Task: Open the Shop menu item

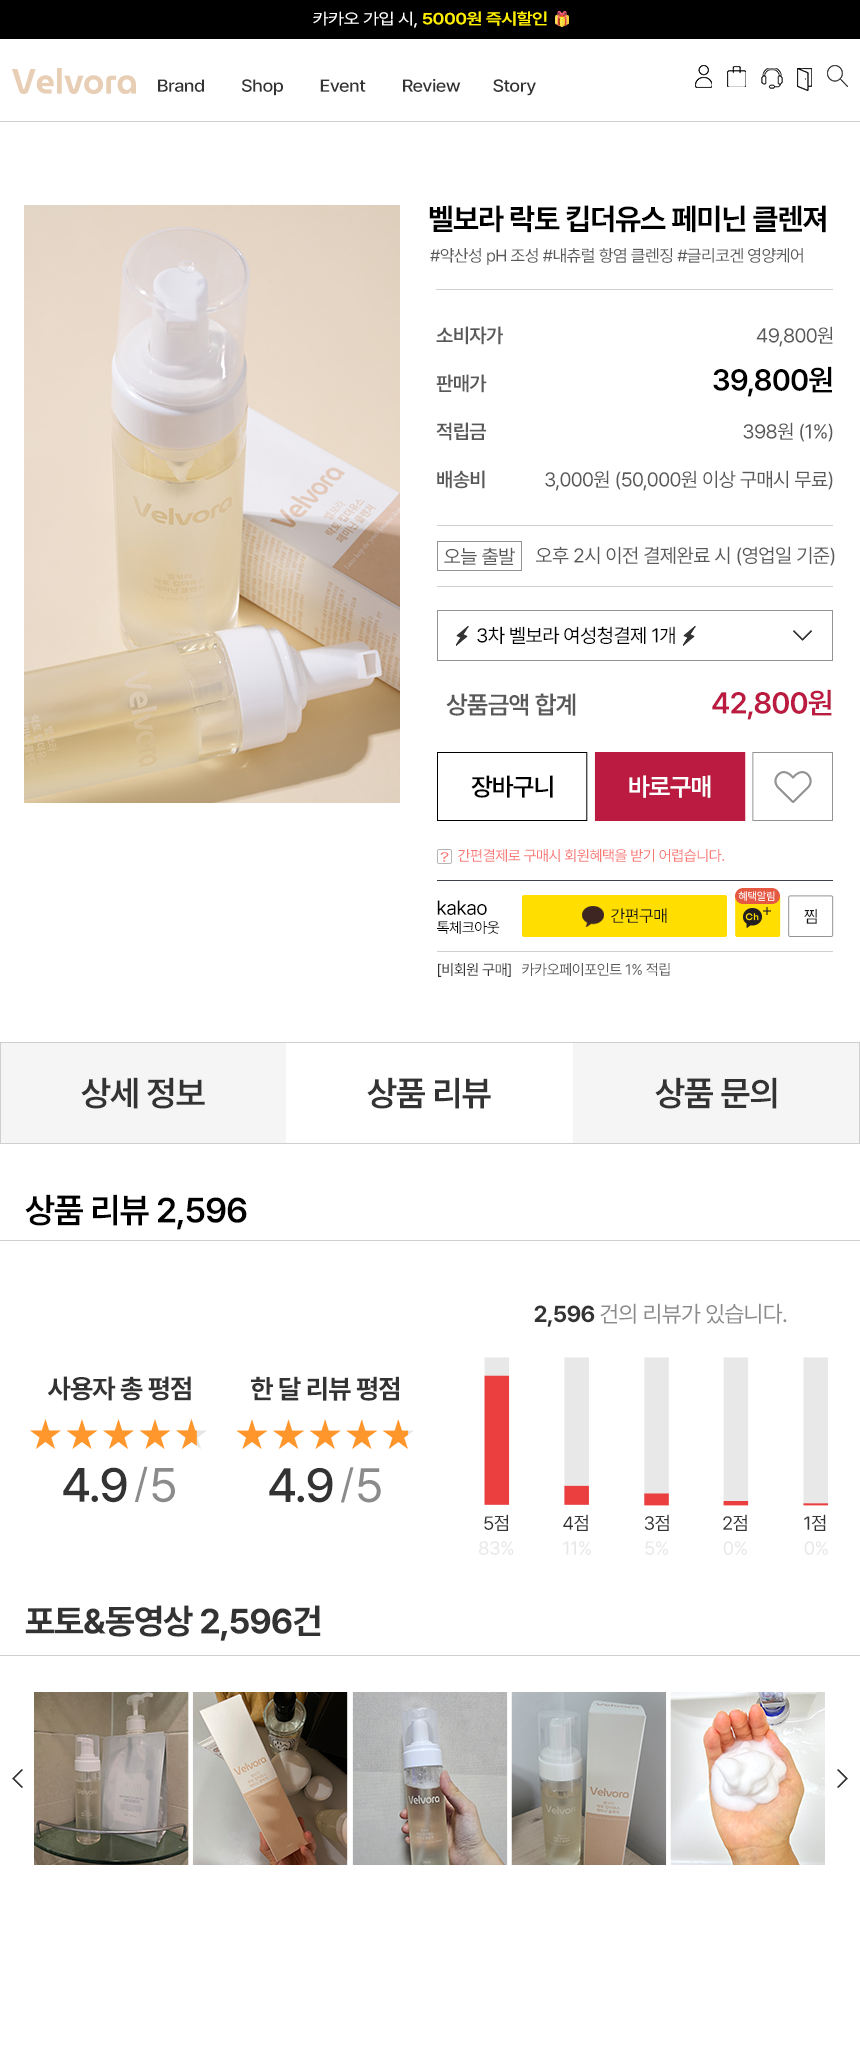Action: 262,86
